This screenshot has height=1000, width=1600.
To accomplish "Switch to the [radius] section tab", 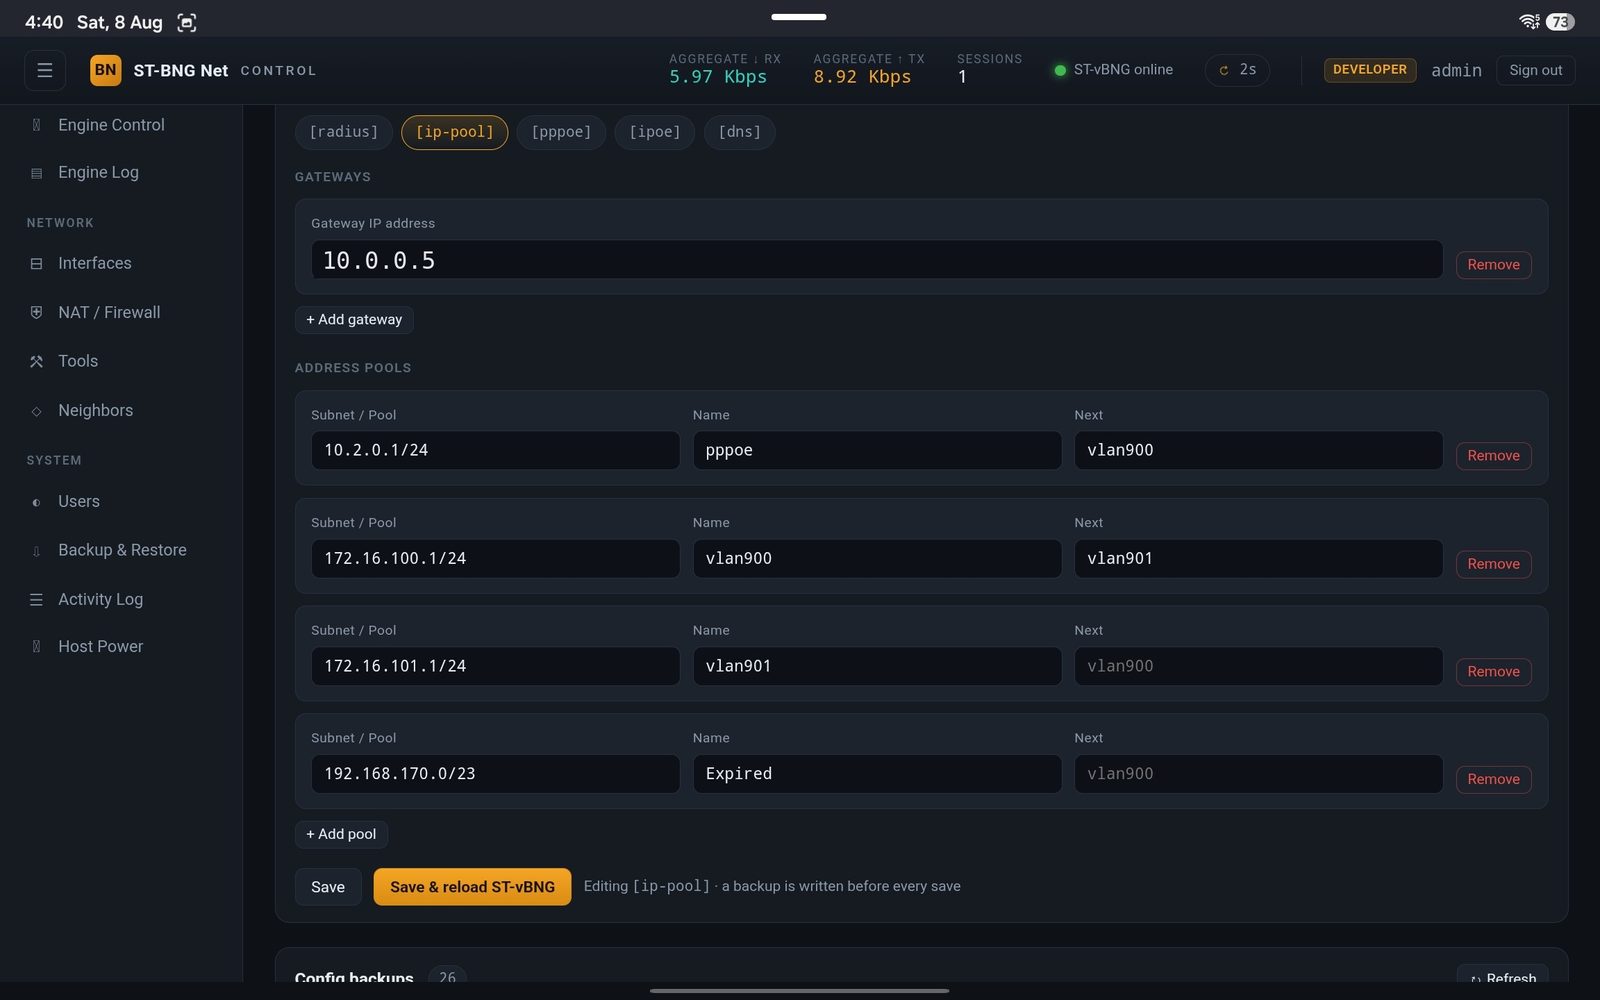I will [x=344, y=132].
